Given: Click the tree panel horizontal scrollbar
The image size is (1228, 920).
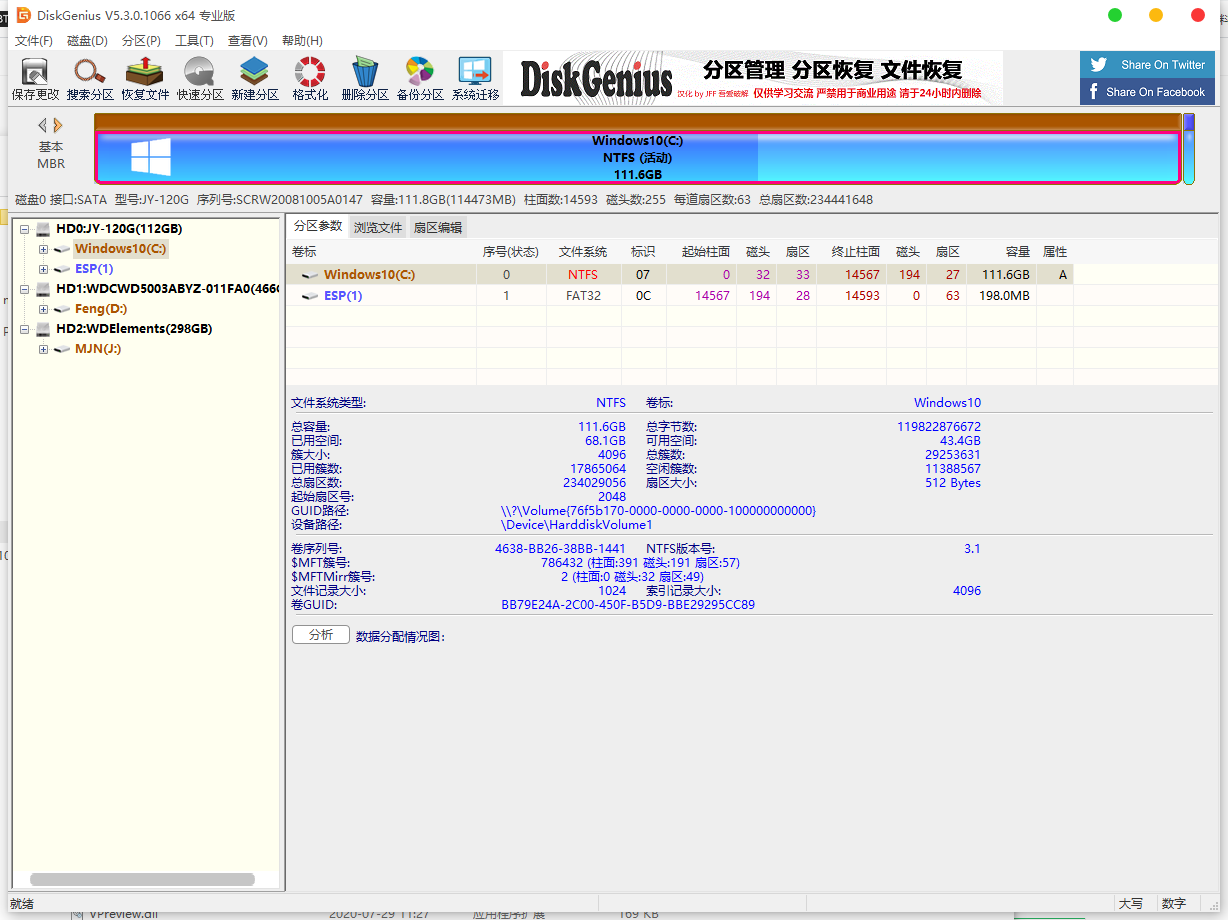Looking at the screenshot, I should point(142,880).
